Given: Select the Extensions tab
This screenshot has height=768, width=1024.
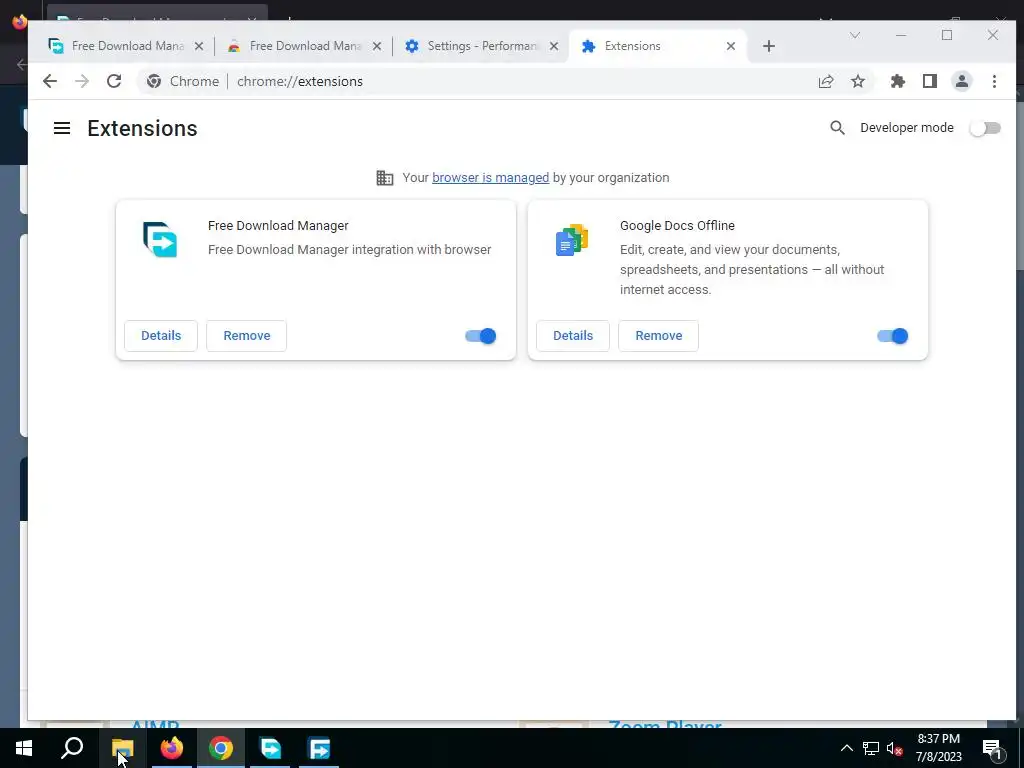Looking at the screenshot, I should point(658,46).
